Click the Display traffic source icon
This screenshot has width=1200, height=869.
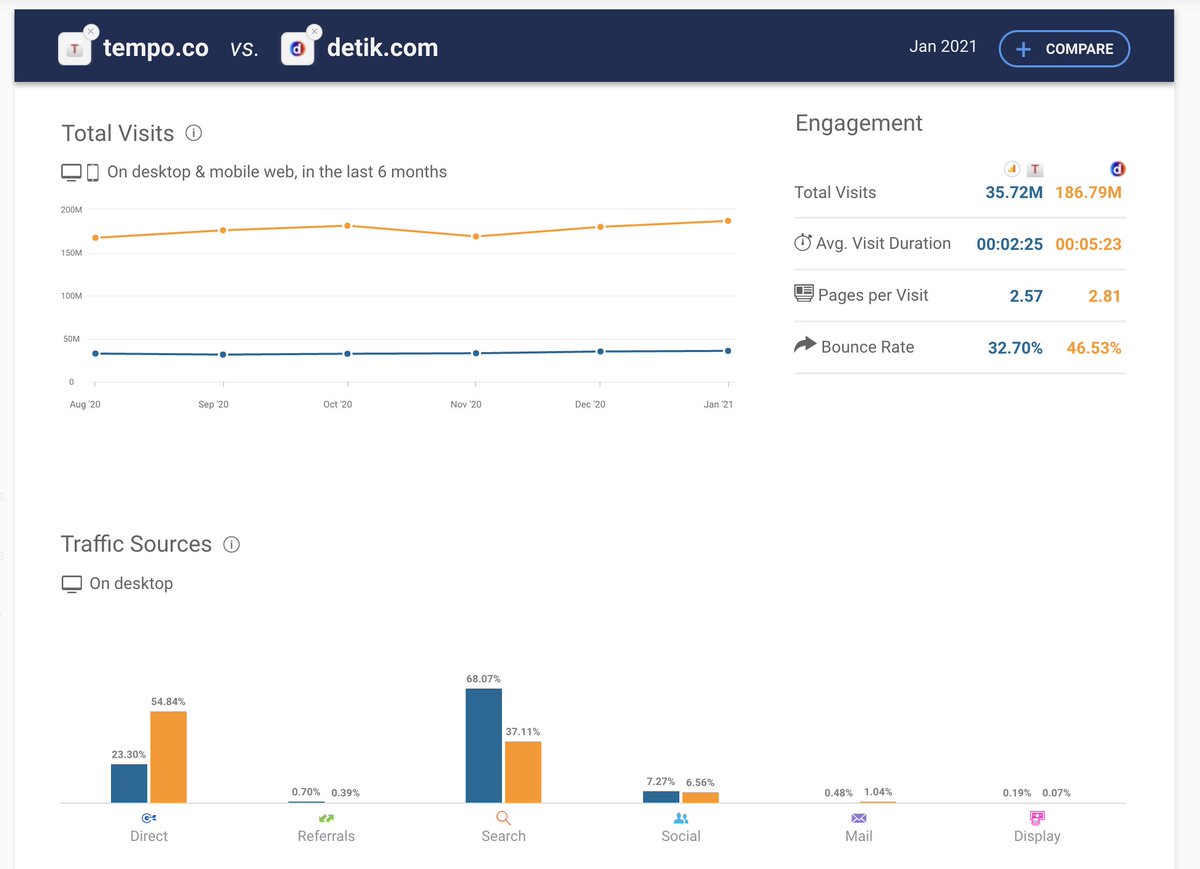click(x=1037, y=817)
